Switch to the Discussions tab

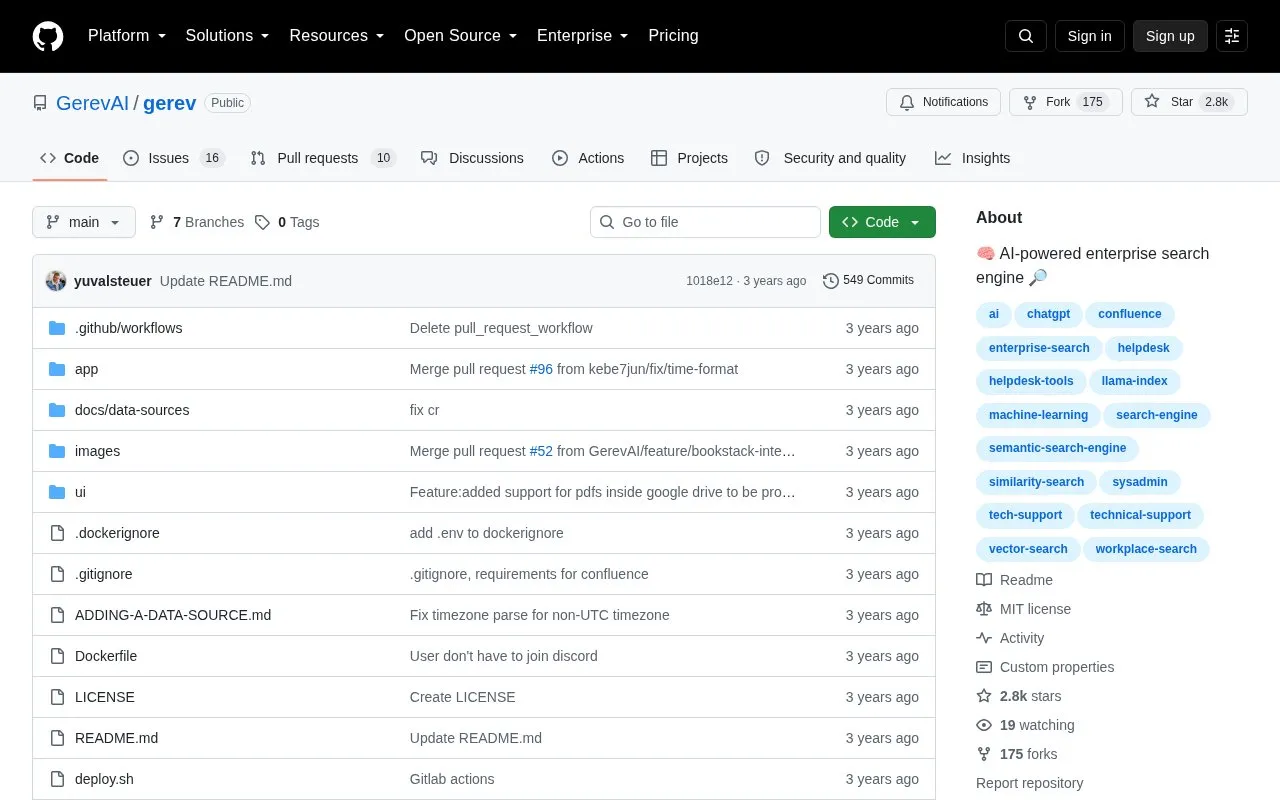click(472, 158)
